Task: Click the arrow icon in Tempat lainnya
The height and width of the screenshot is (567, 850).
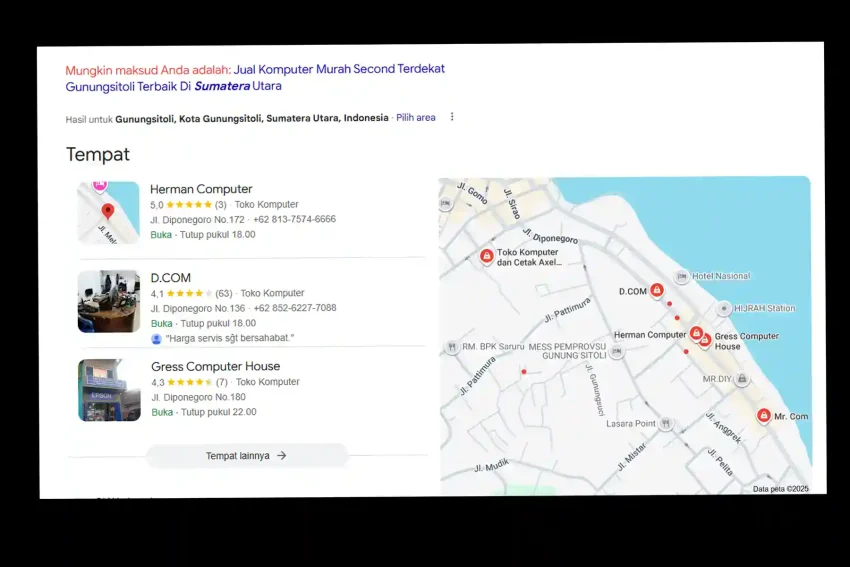Action: tap(281, 455)
